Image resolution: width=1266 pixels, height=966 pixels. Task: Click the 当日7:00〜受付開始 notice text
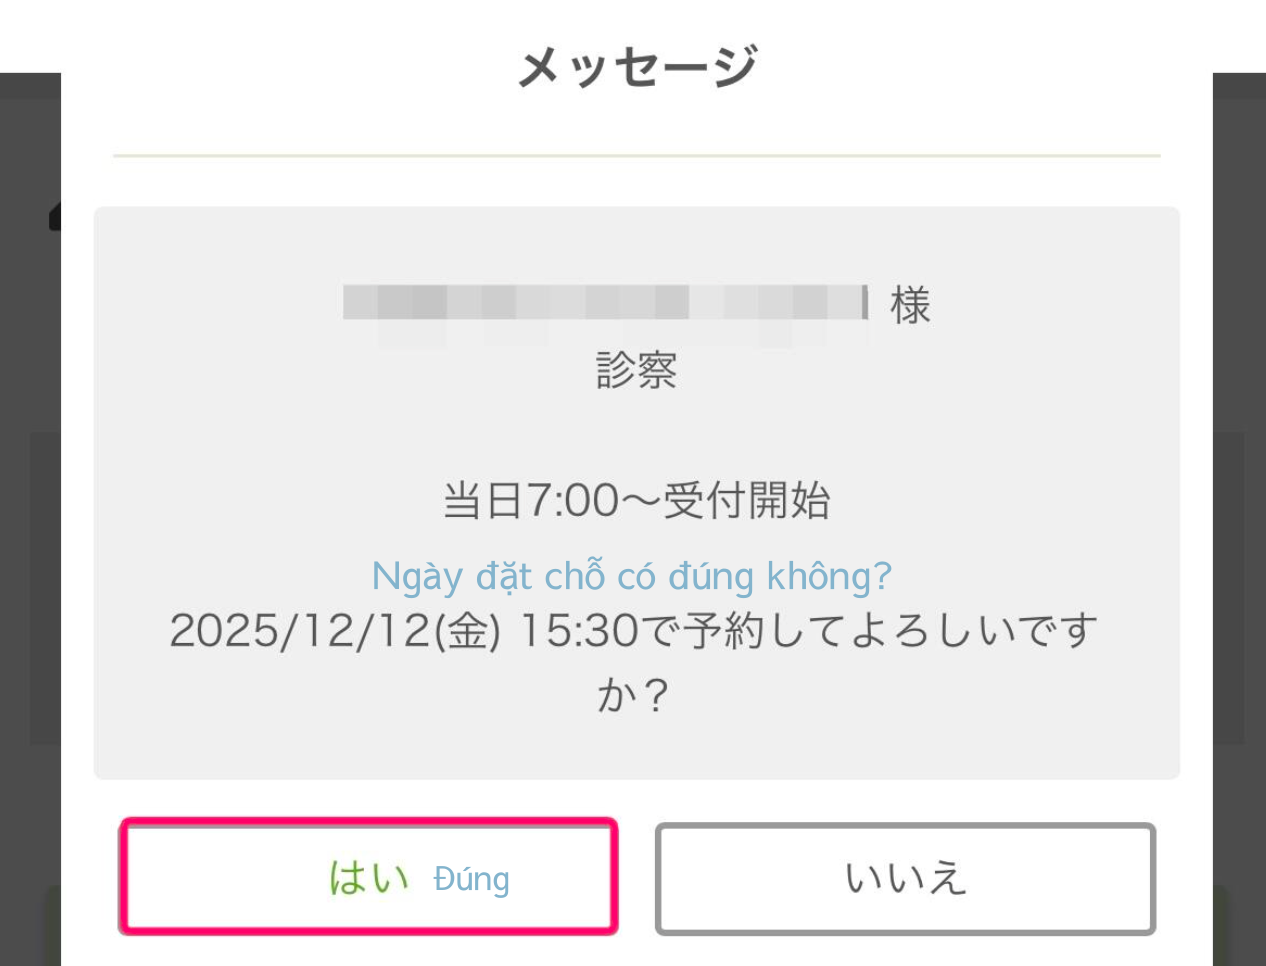pos(637,500)
